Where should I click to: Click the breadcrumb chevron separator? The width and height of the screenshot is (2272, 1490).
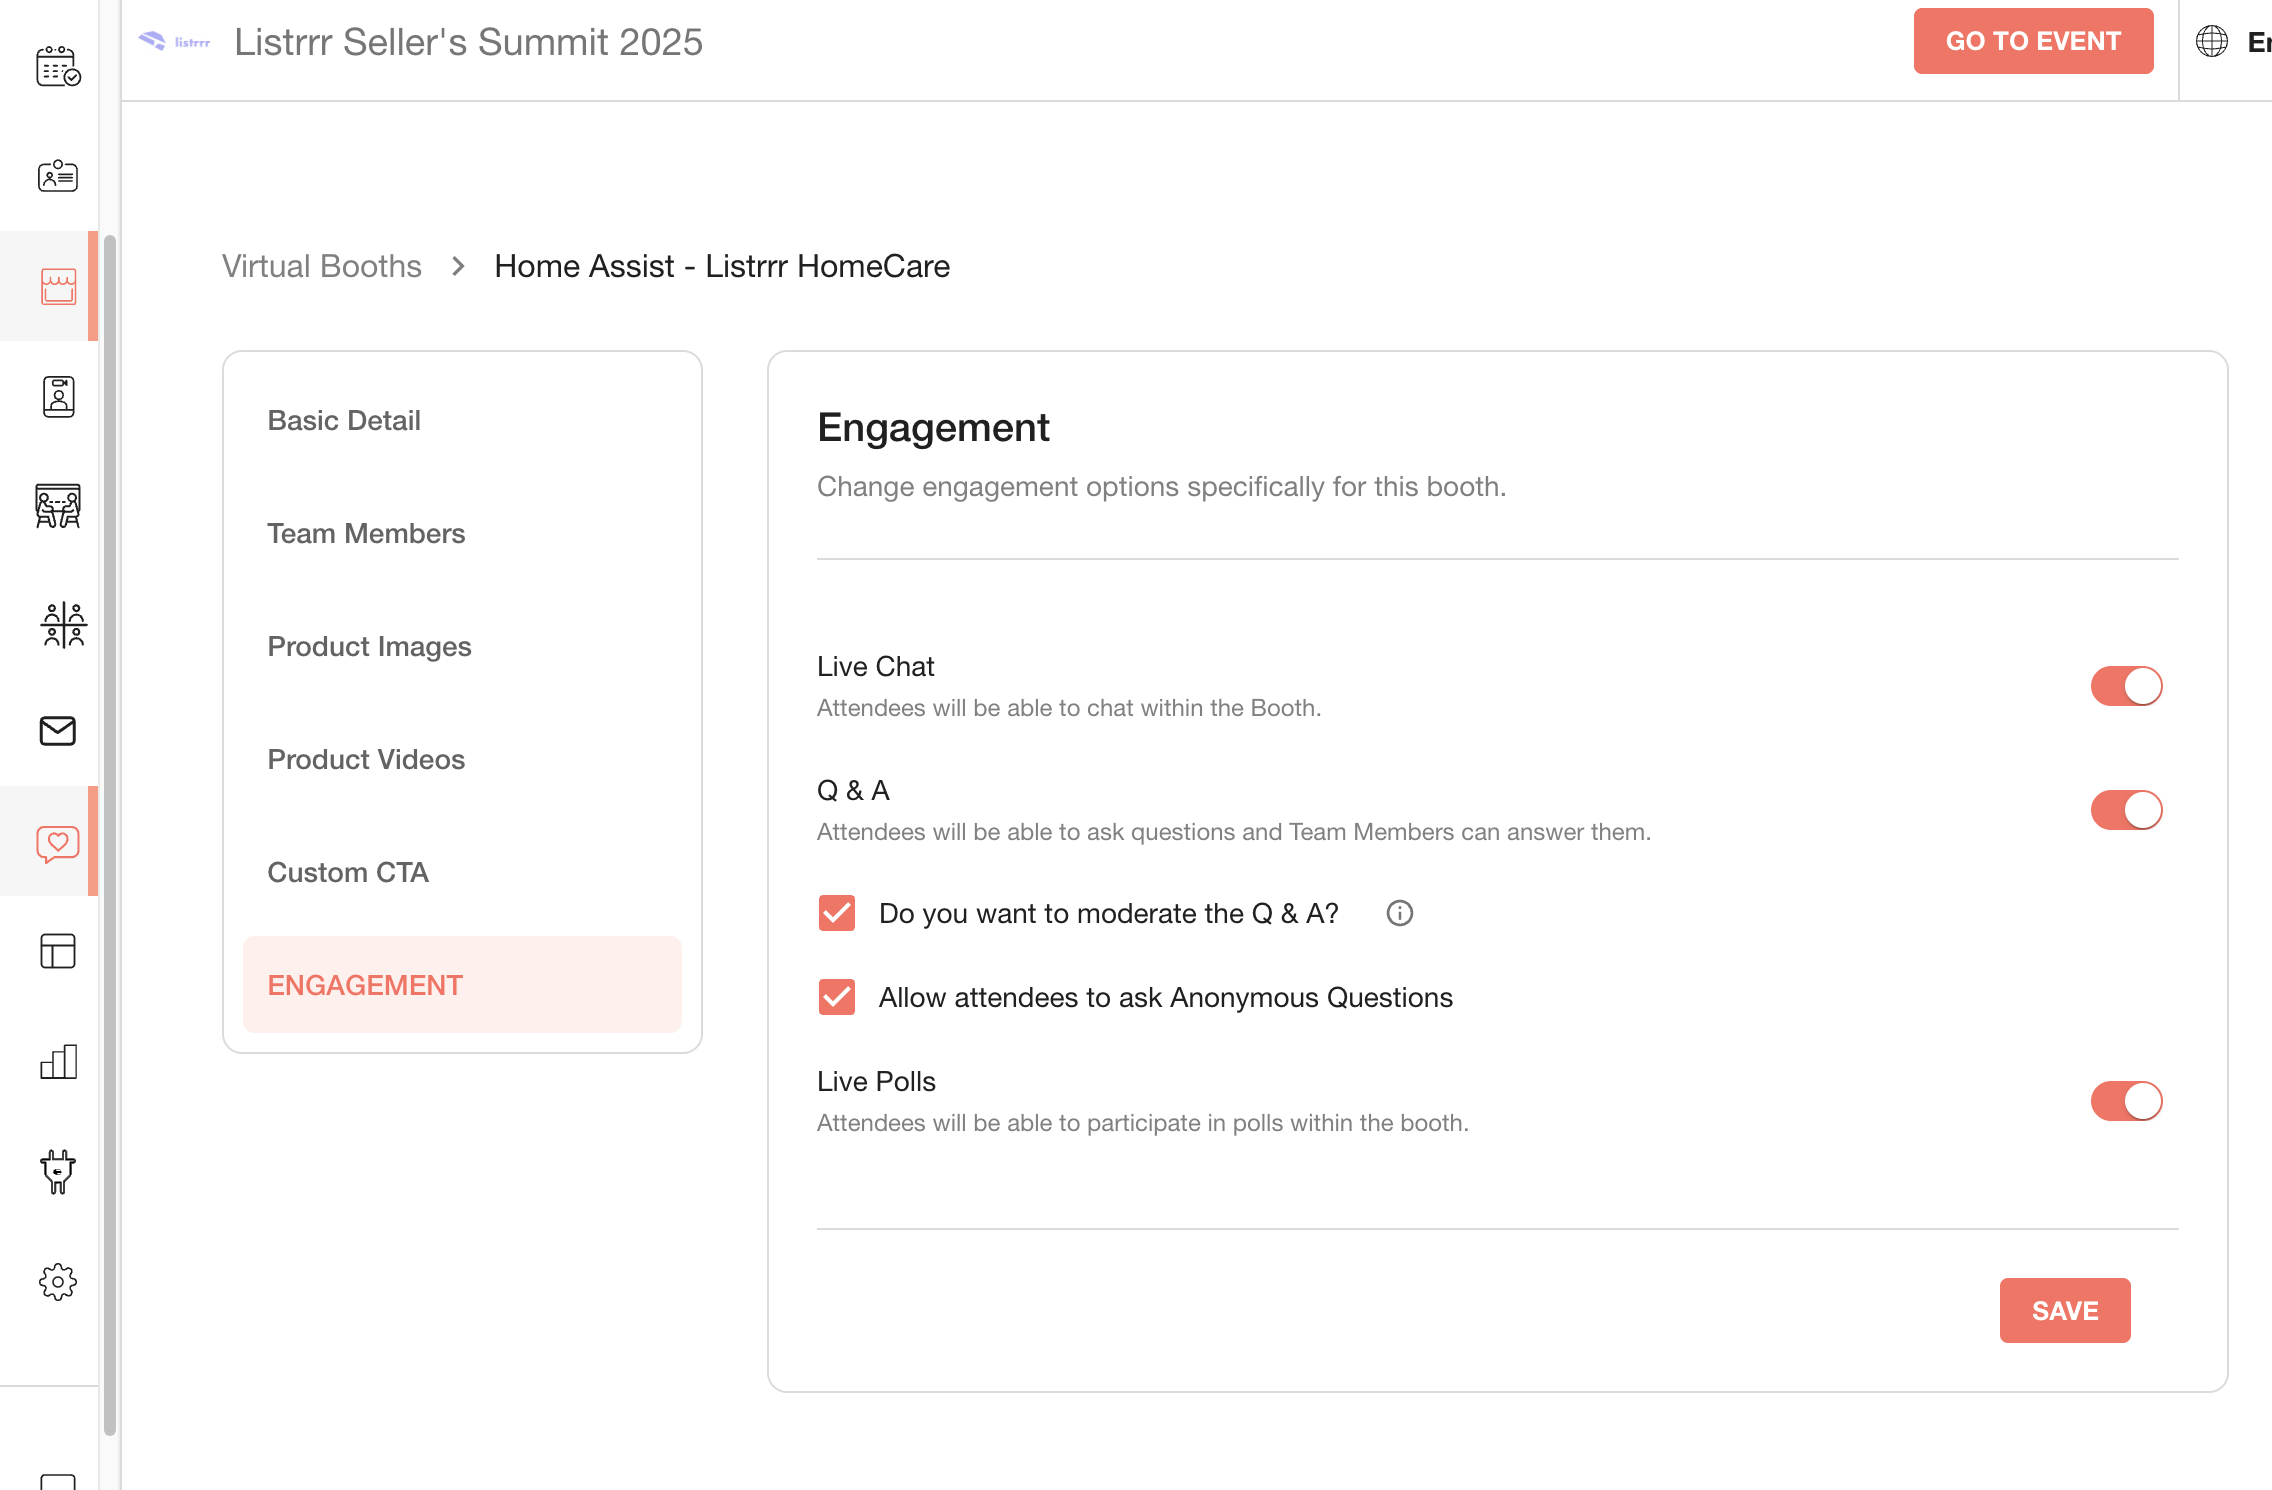[x=457, y=266]
